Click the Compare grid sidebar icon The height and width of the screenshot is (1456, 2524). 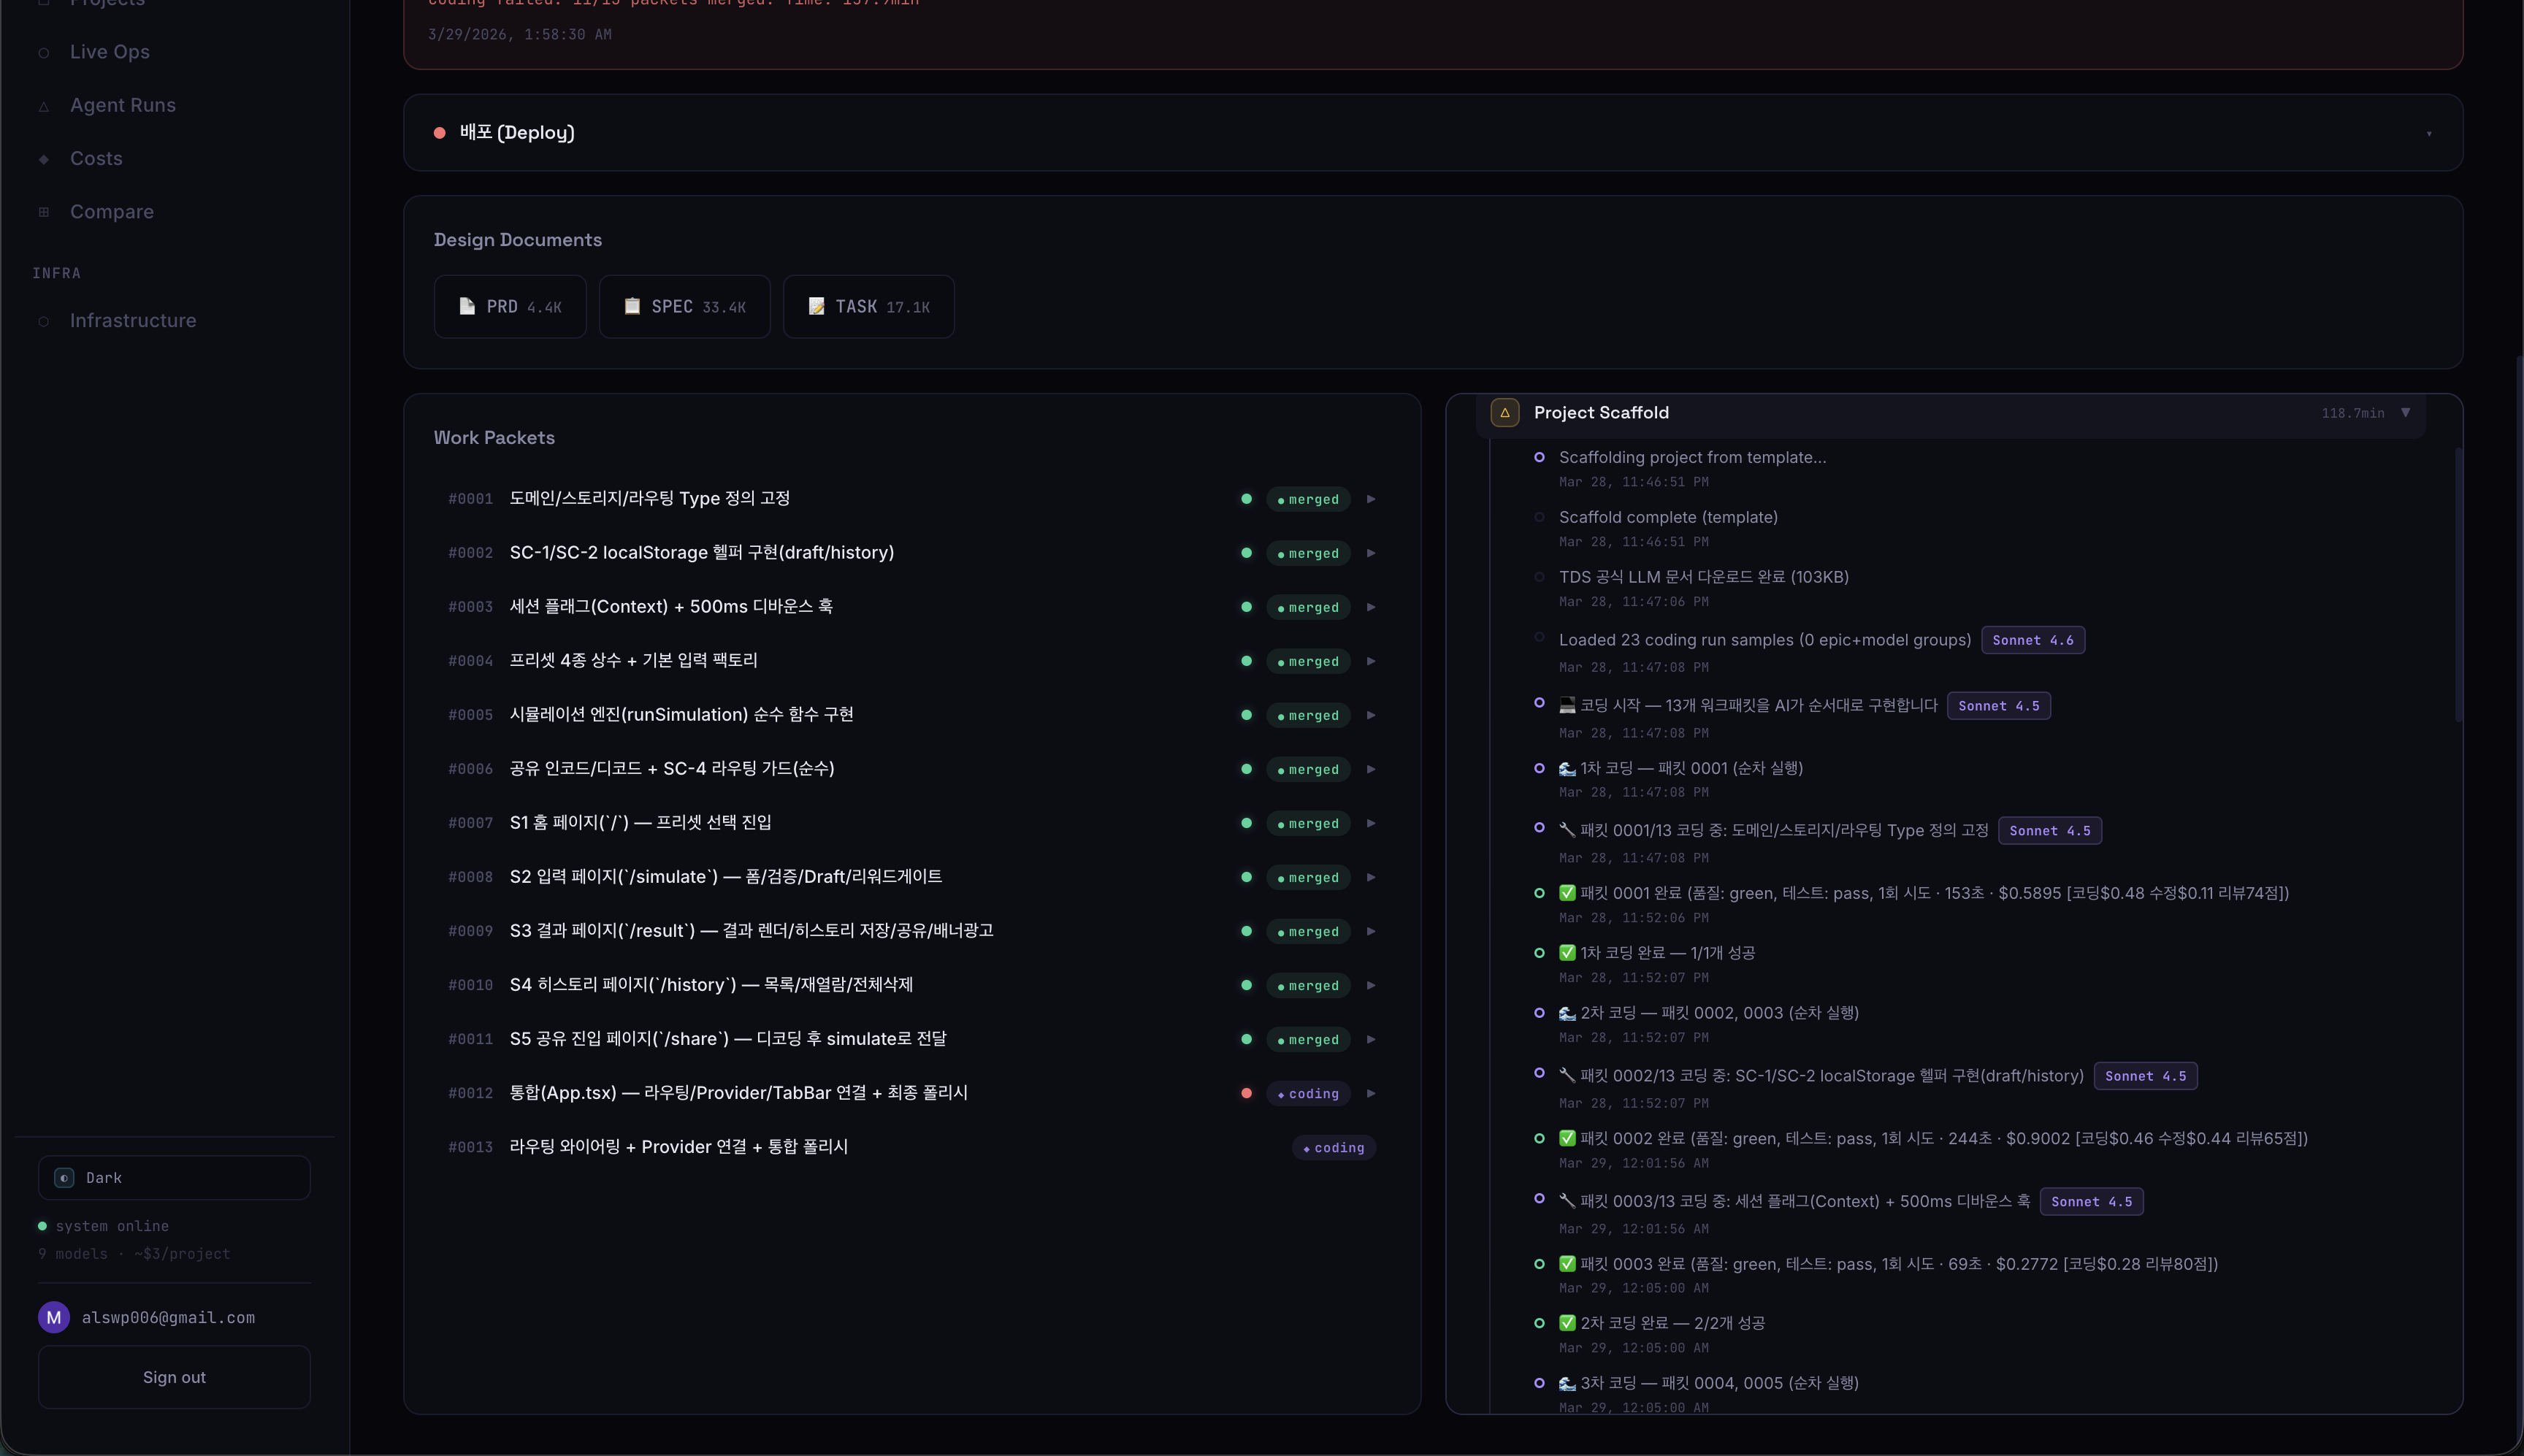click(x=44, y=212)
